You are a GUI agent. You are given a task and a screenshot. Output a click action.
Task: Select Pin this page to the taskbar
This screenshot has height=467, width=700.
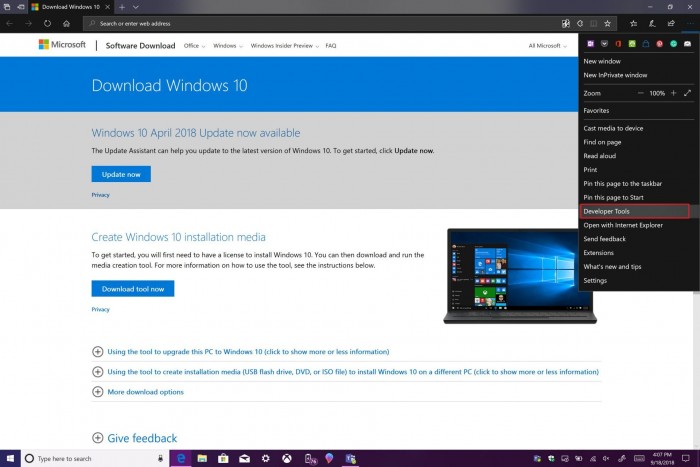point(622,183)
